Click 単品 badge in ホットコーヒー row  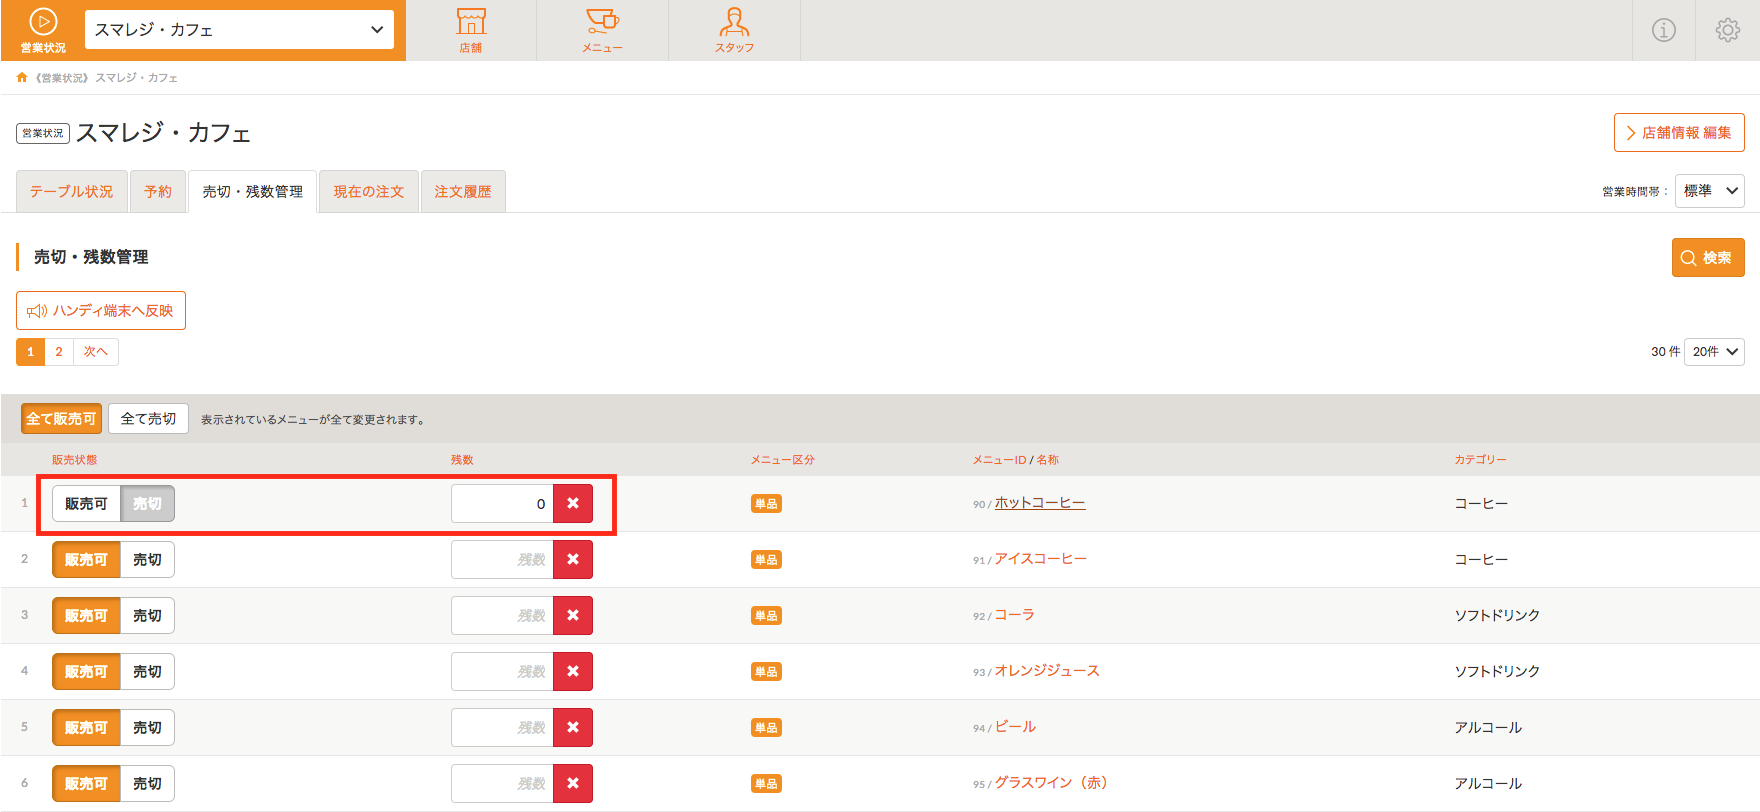tap(766, 504)
